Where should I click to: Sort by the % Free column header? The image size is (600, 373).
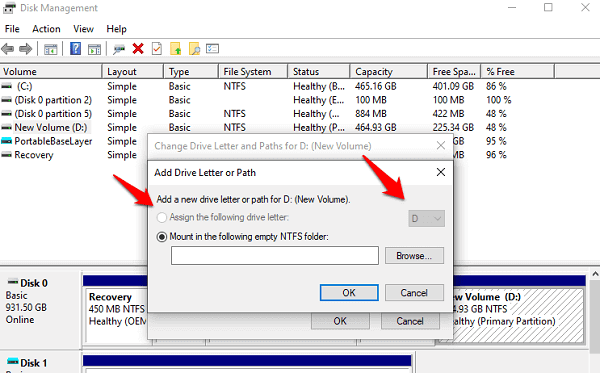[x=518, y=72]
